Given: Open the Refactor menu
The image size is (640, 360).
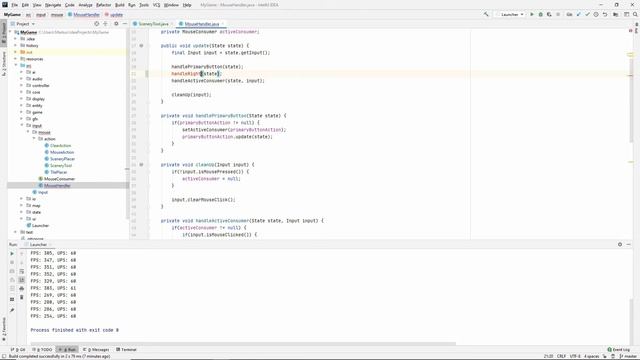Looking at the screenshot, I should coord(103,5).
